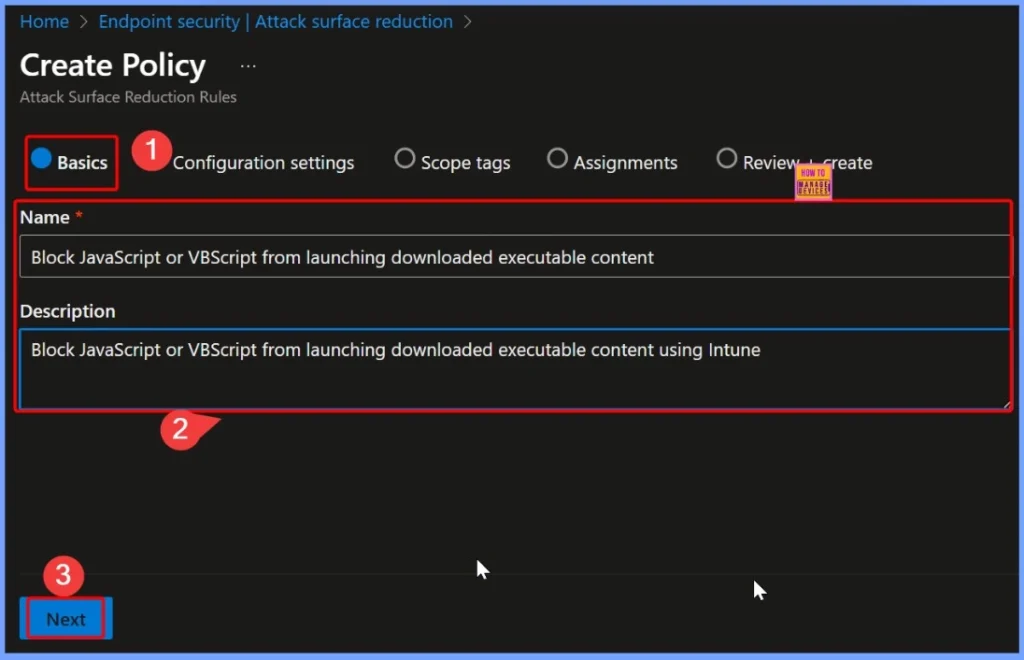The height and width of the screenshot is (660, 1024).
Task: Click the red annotation badge number 3
Action: point(63,575)
